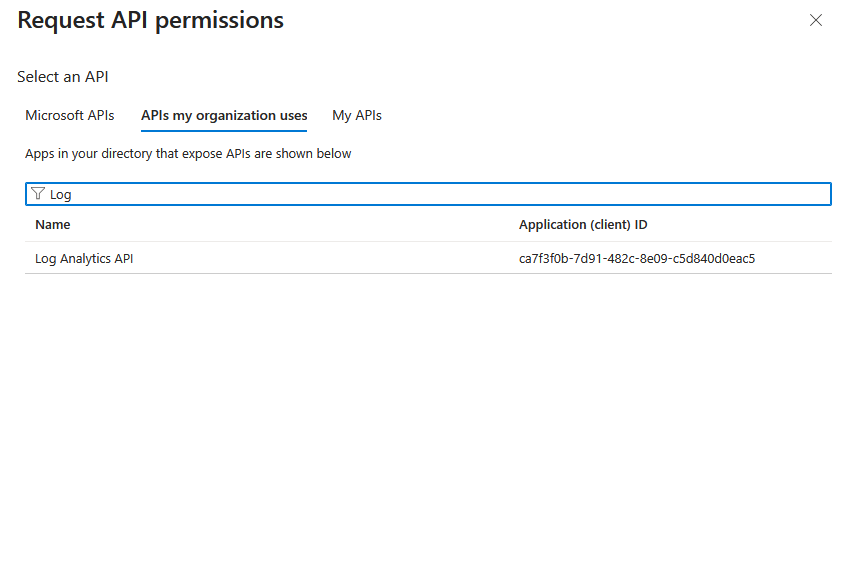
Task: Open the My APIs tab
Action: [357, 115]
